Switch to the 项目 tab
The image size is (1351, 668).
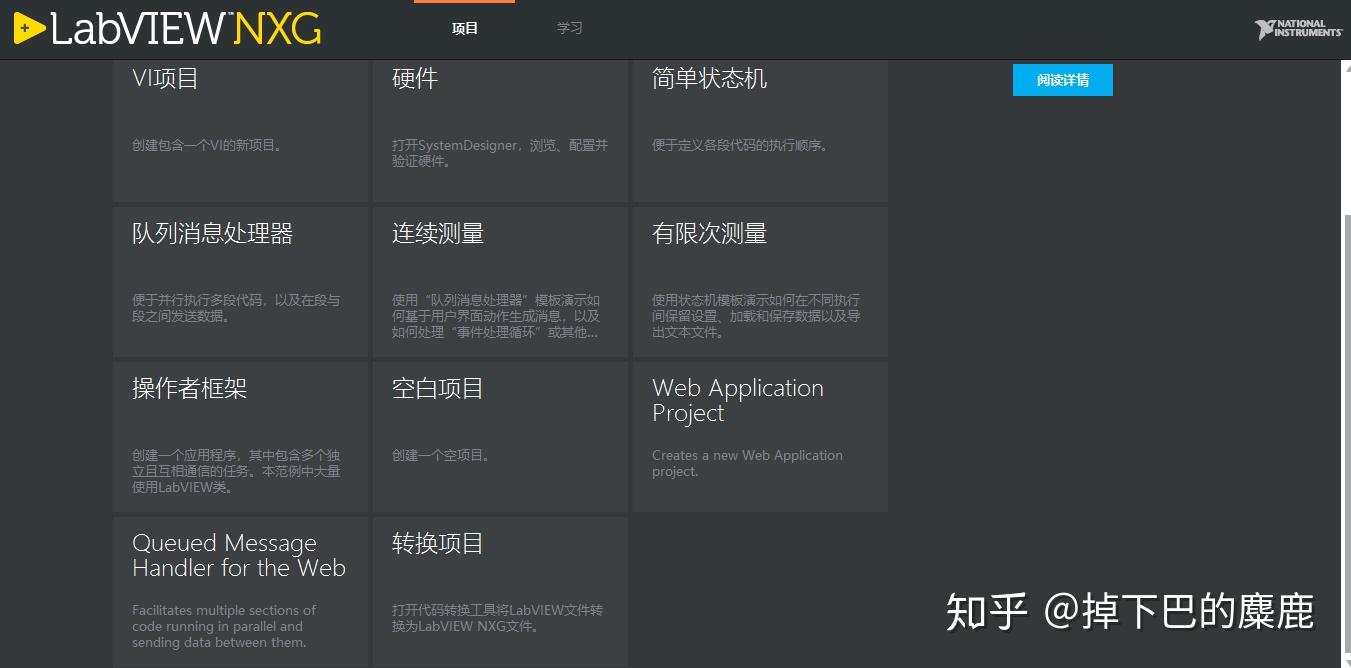[464, 28]
